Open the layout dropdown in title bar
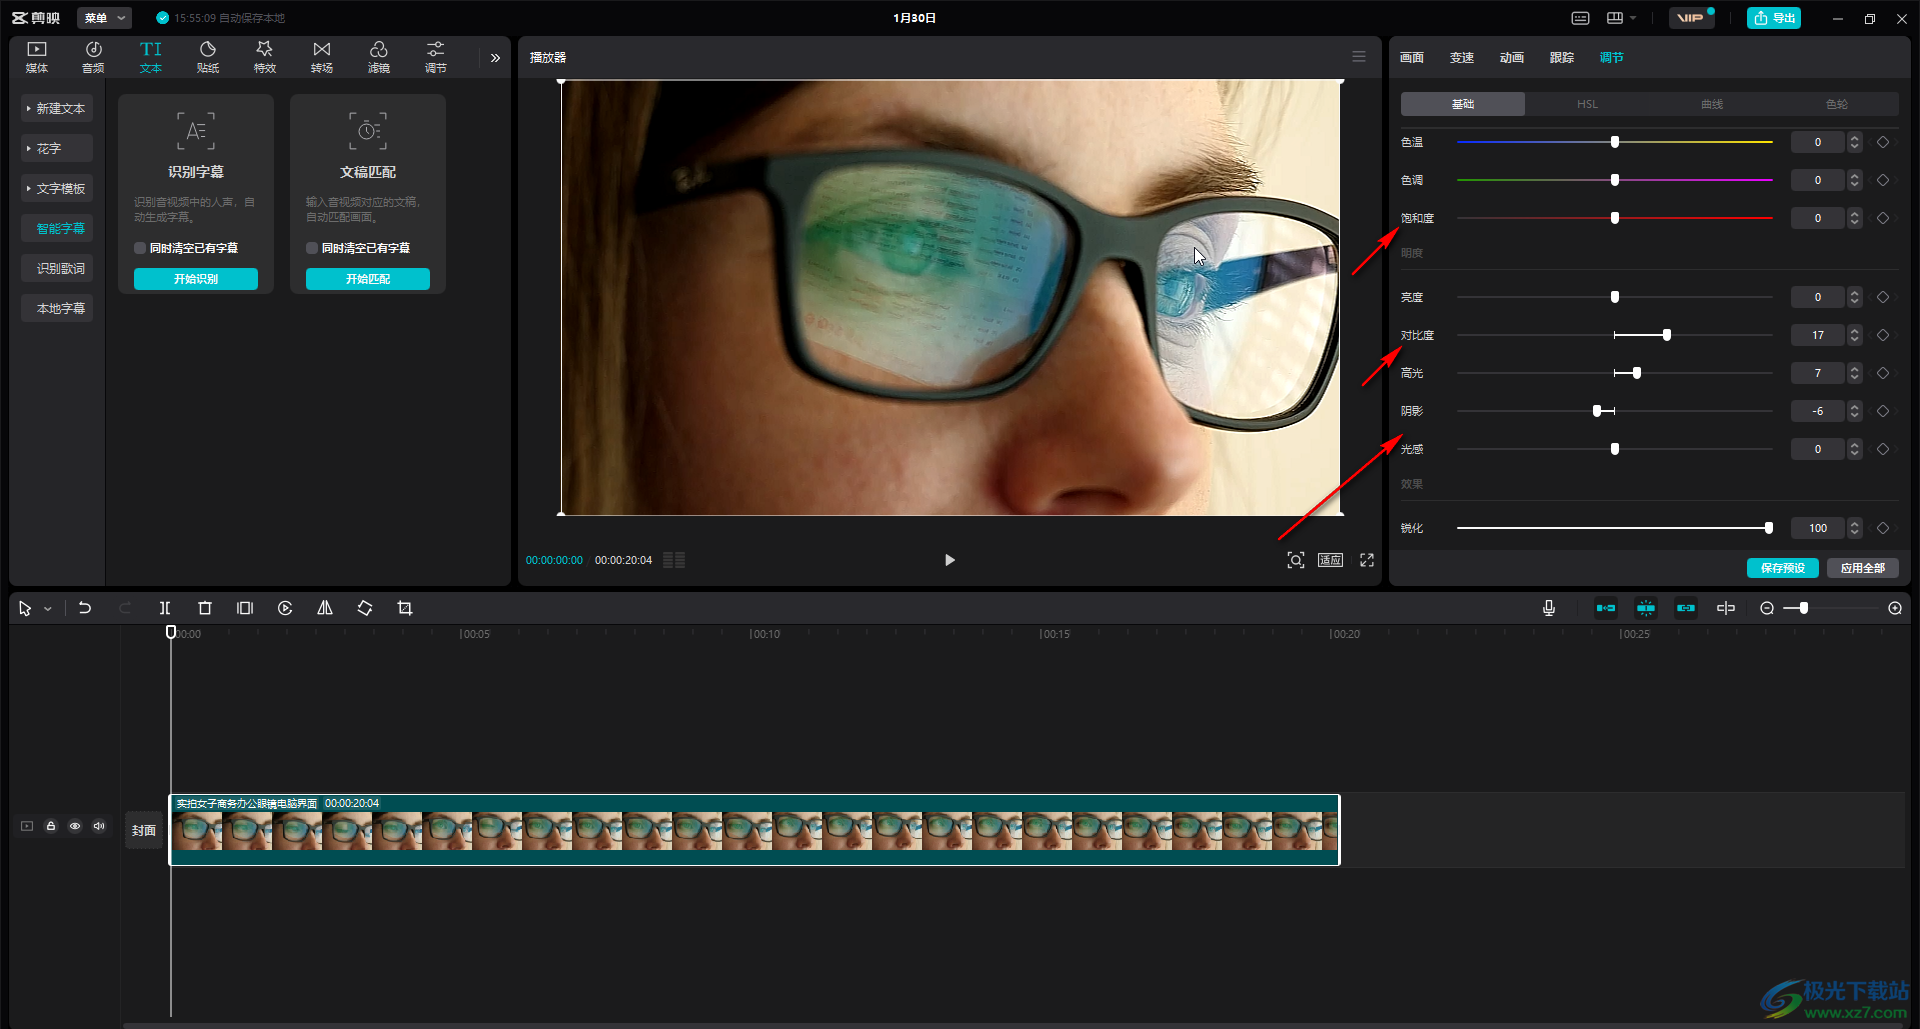 click(x=1621, y=18)
